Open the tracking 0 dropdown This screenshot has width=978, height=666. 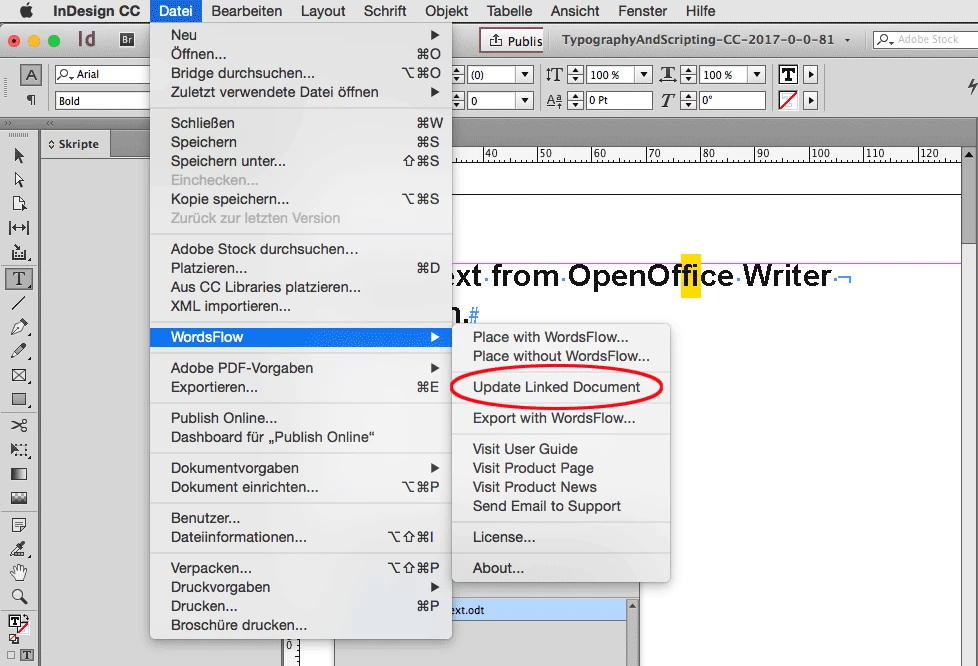point(525,100)
